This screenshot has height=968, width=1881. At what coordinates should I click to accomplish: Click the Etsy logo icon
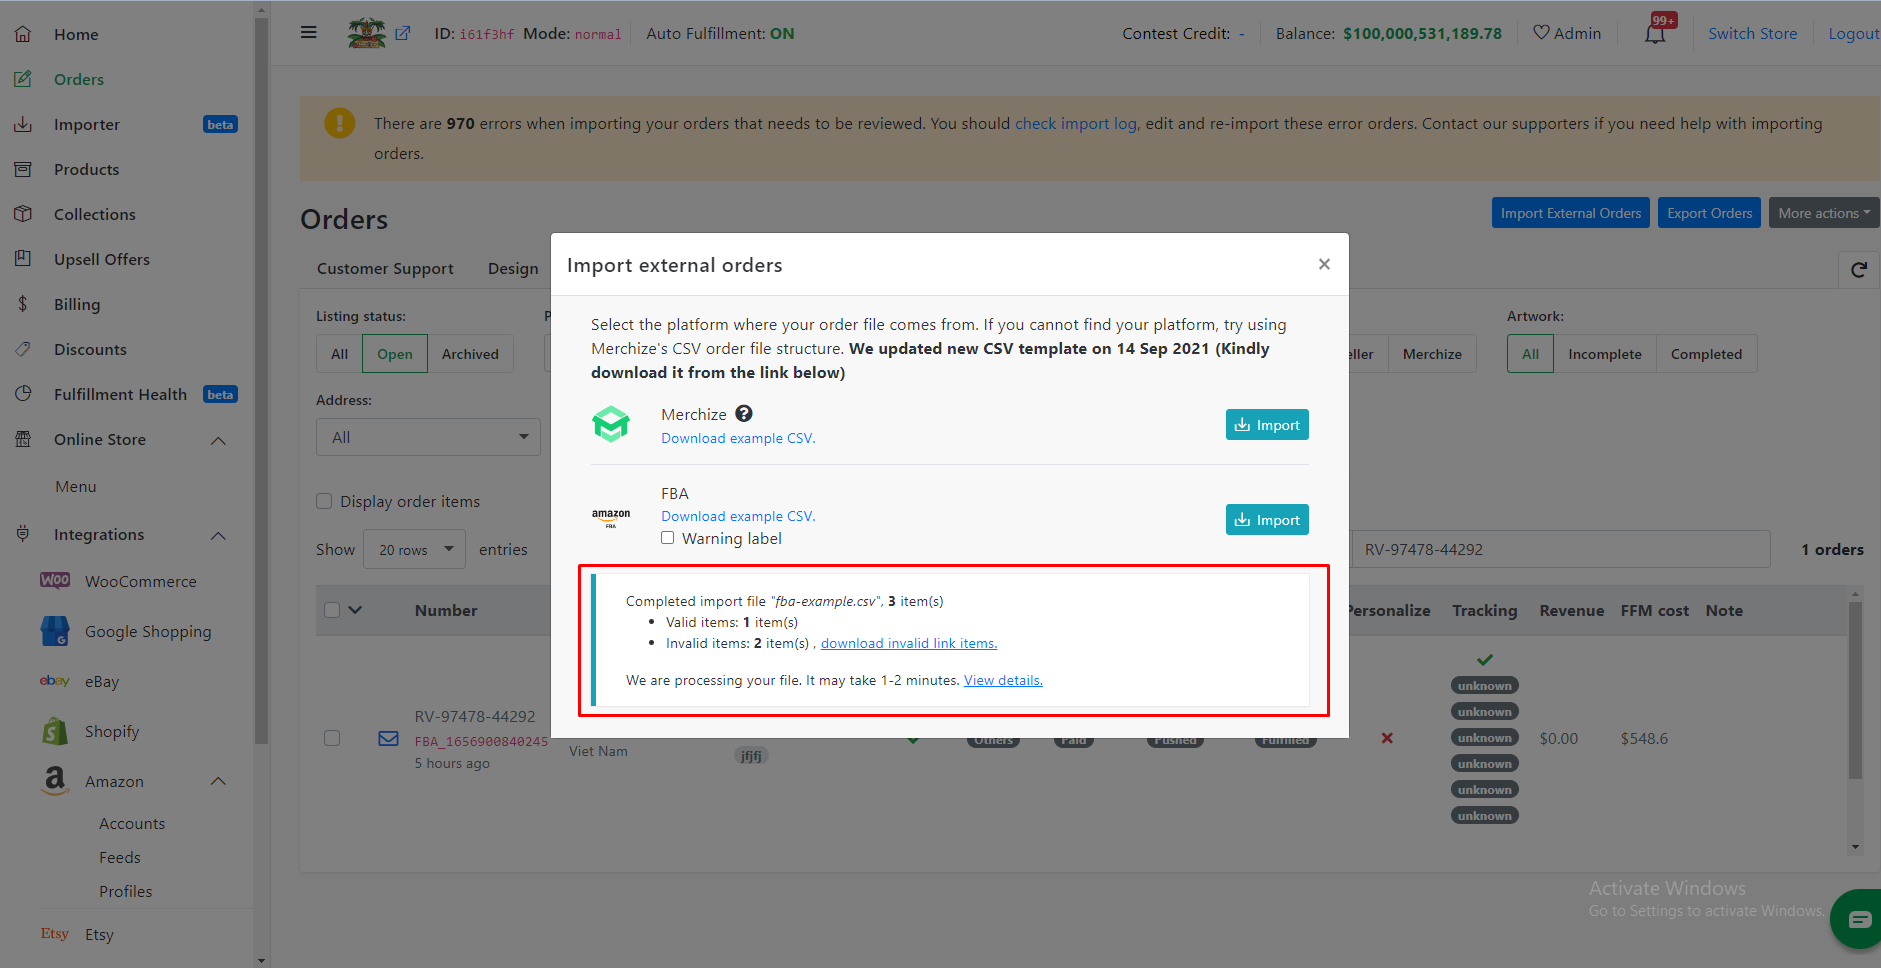[55, 934]
